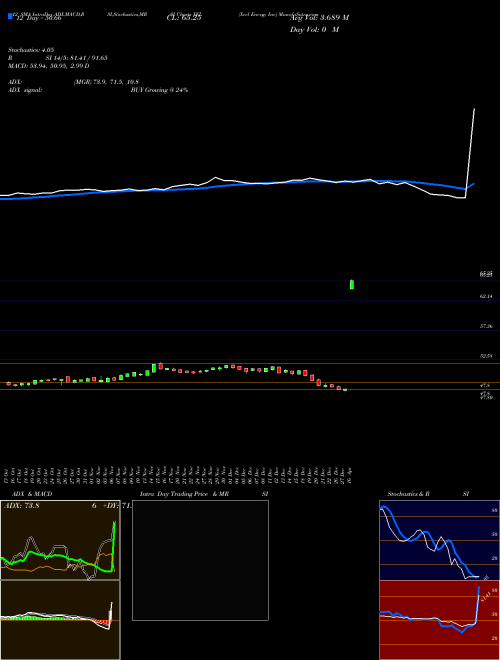Image resolution: width=500 pixels, height=660 pixels.
Task: Click the empty intraday trading price panel
Action: [200, 560]
